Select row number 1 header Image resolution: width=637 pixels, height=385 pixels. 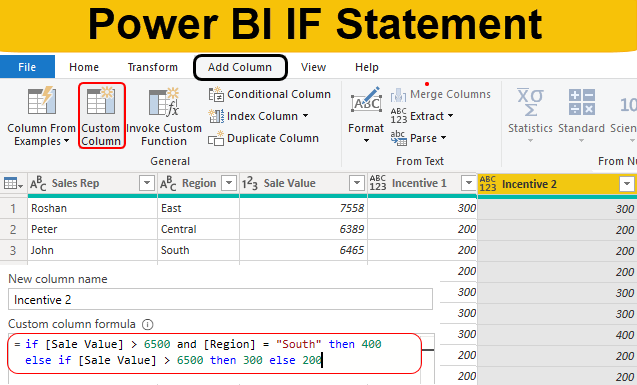point(13,208)
